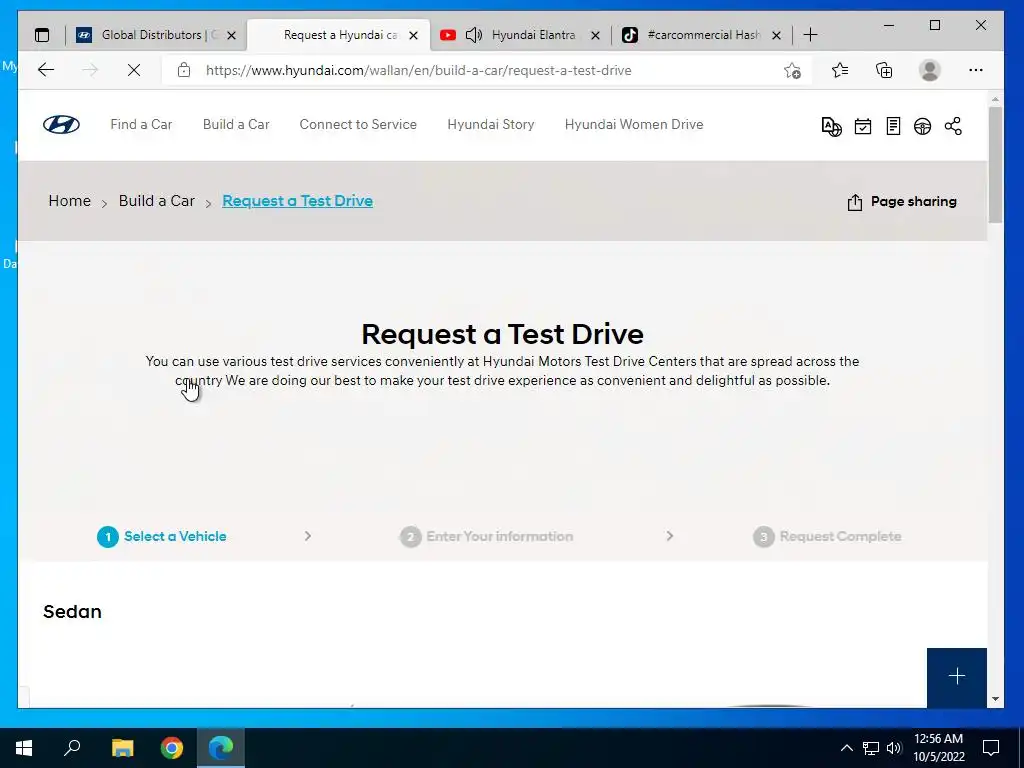Go to Home breadcrumb link
This screenshot has width=1024, height=768.
click(69, 200)
